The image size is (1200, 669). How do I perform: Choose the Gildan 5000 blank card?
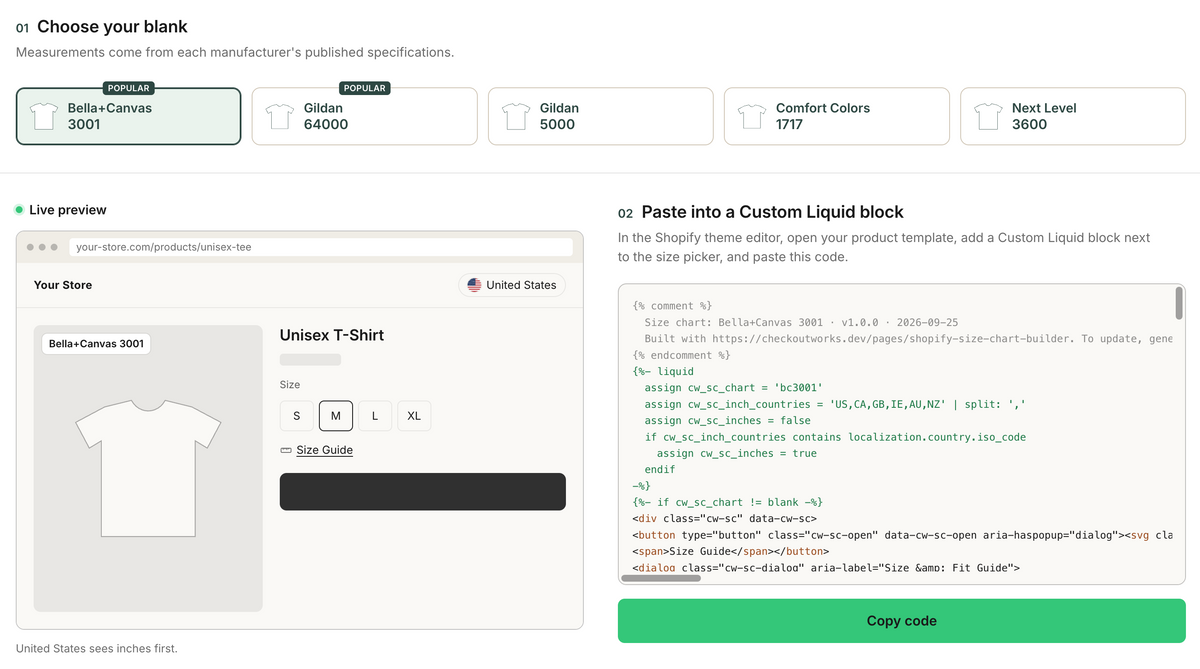pyautogui.click(x=600, y=116)
